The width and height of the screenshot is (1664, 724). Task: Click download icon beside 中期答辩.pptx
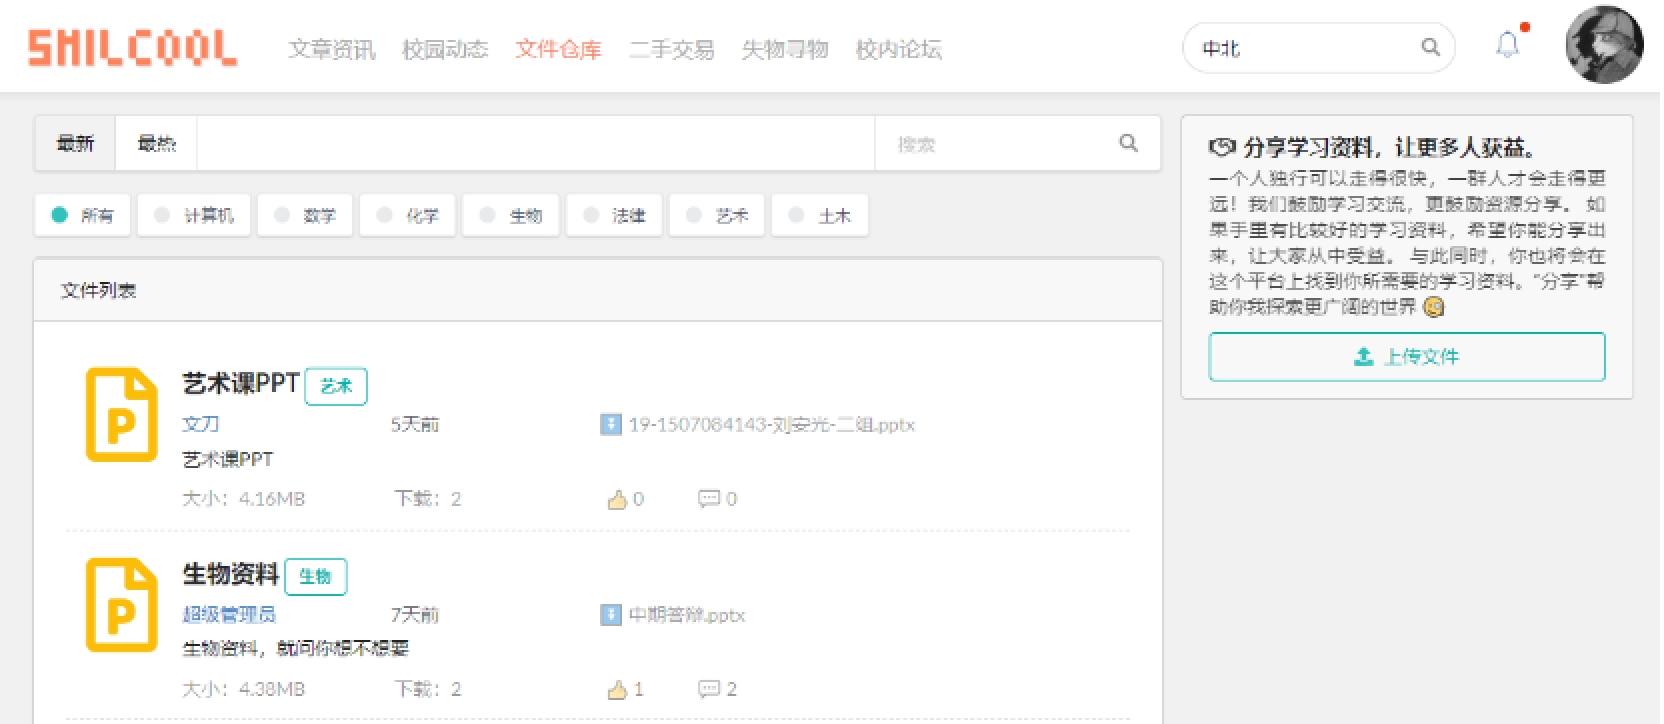click(x=611, y=615)
